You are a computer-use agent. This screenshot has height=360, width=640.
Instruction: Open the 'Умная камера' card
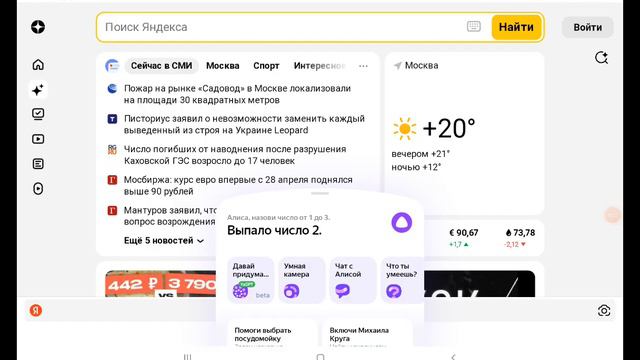[302, 280]
